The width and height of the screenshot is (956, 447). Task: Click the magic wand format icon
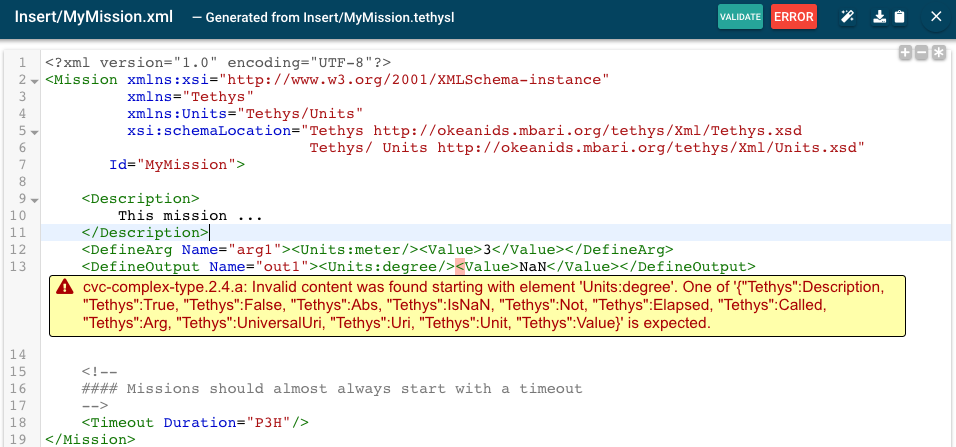point(845,17)
